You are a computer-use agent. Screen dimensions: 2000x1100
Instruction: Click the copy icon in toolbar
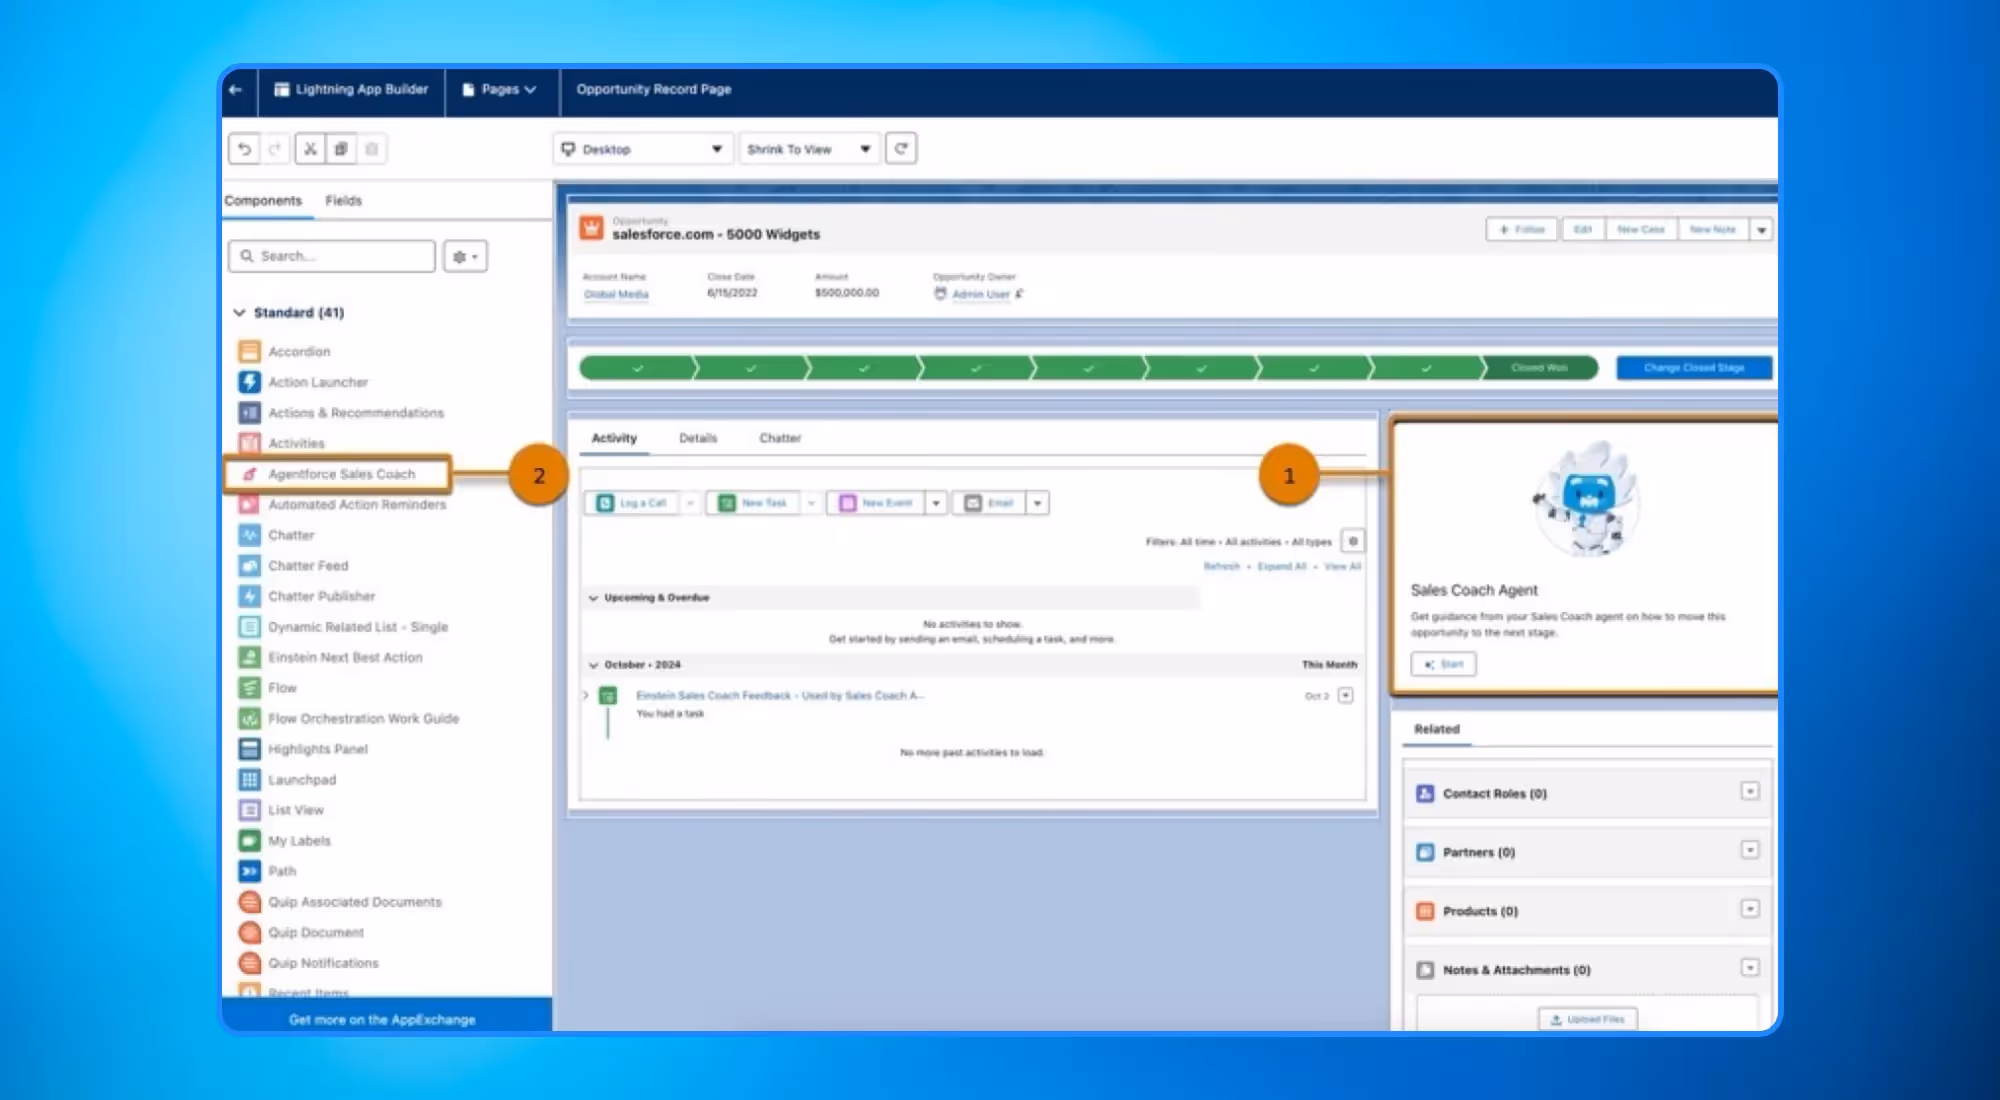point(341,149)
